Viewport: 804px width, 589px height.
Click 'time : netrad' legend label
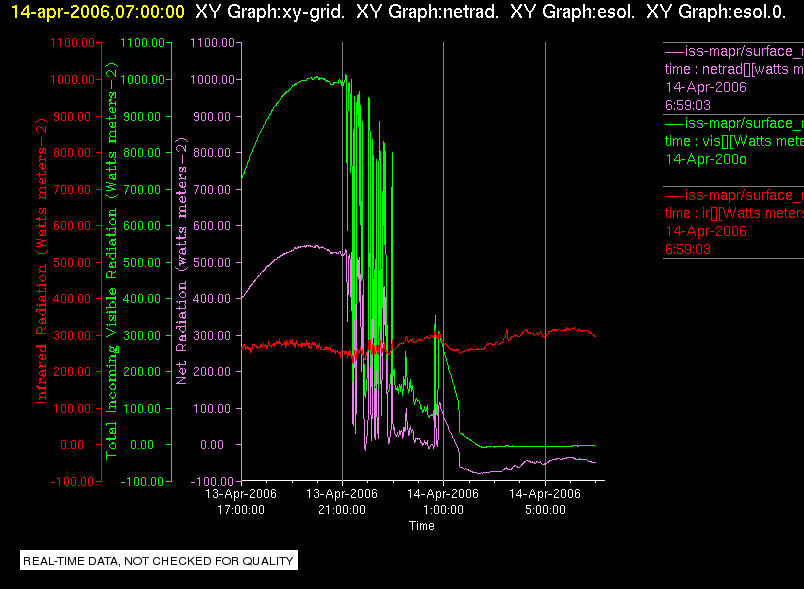[x=734, y=69]
